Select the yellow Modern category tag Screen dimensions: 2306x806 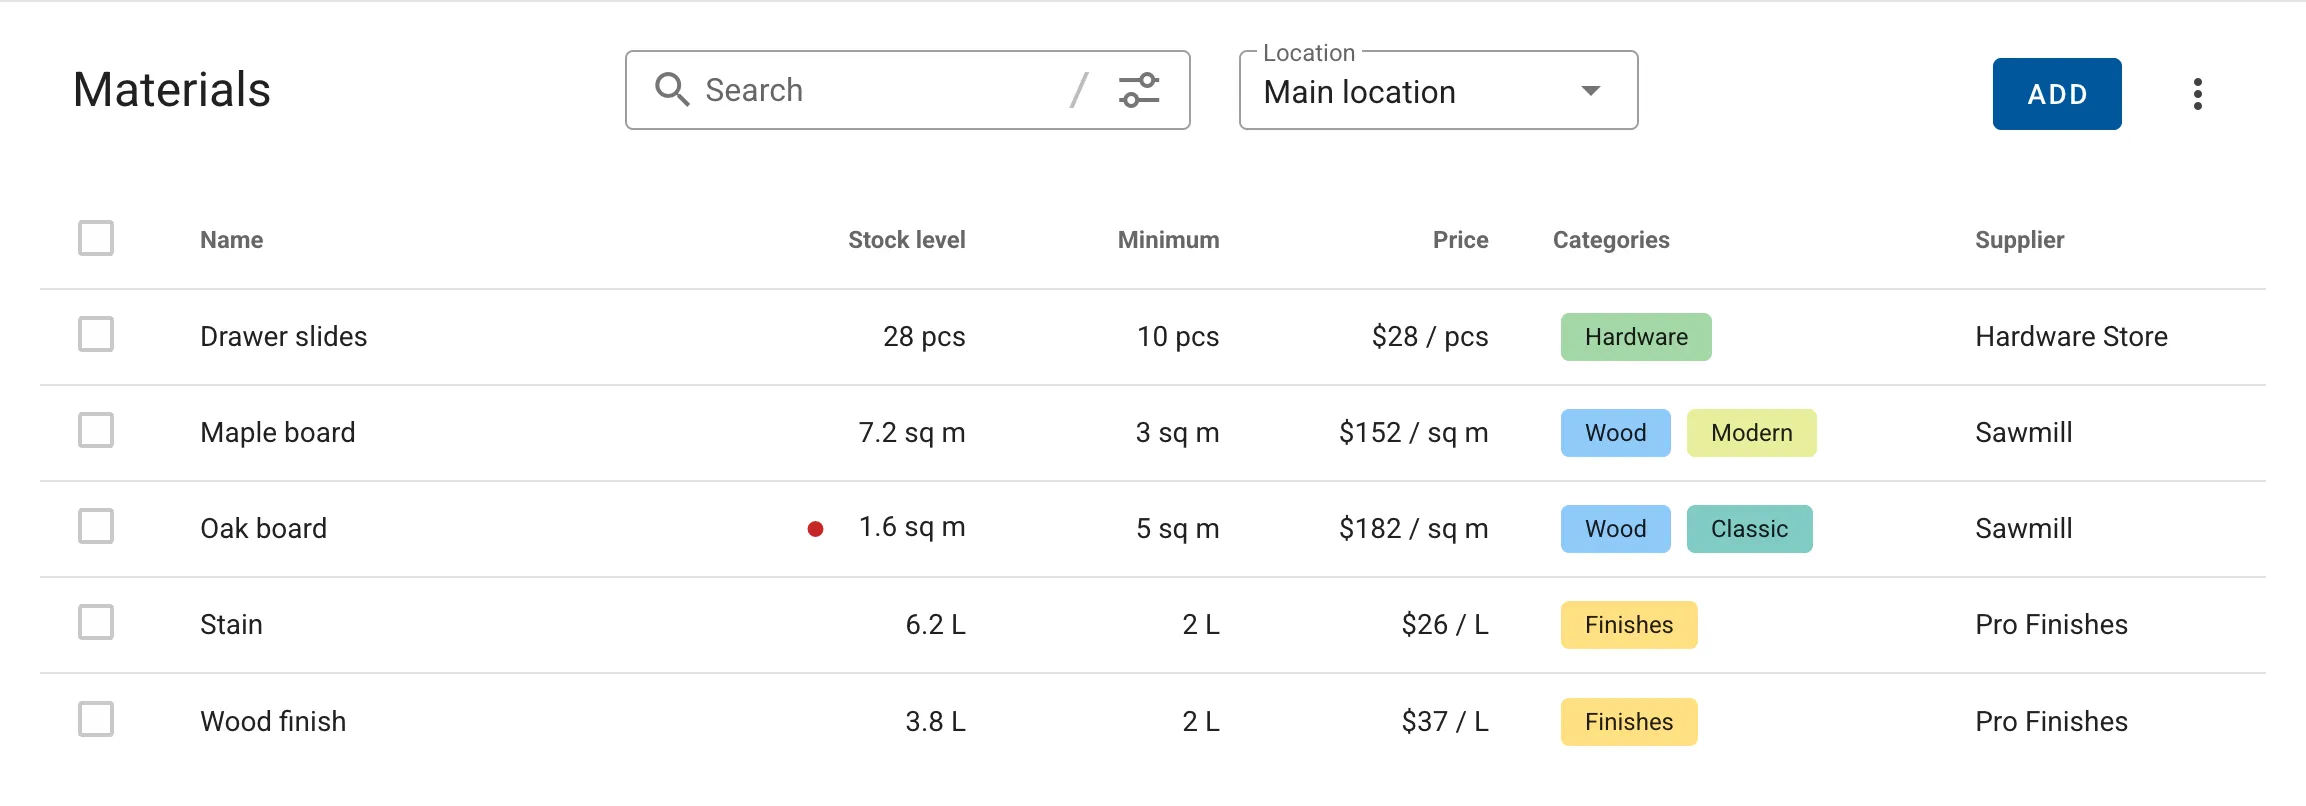pos(1751,433)
